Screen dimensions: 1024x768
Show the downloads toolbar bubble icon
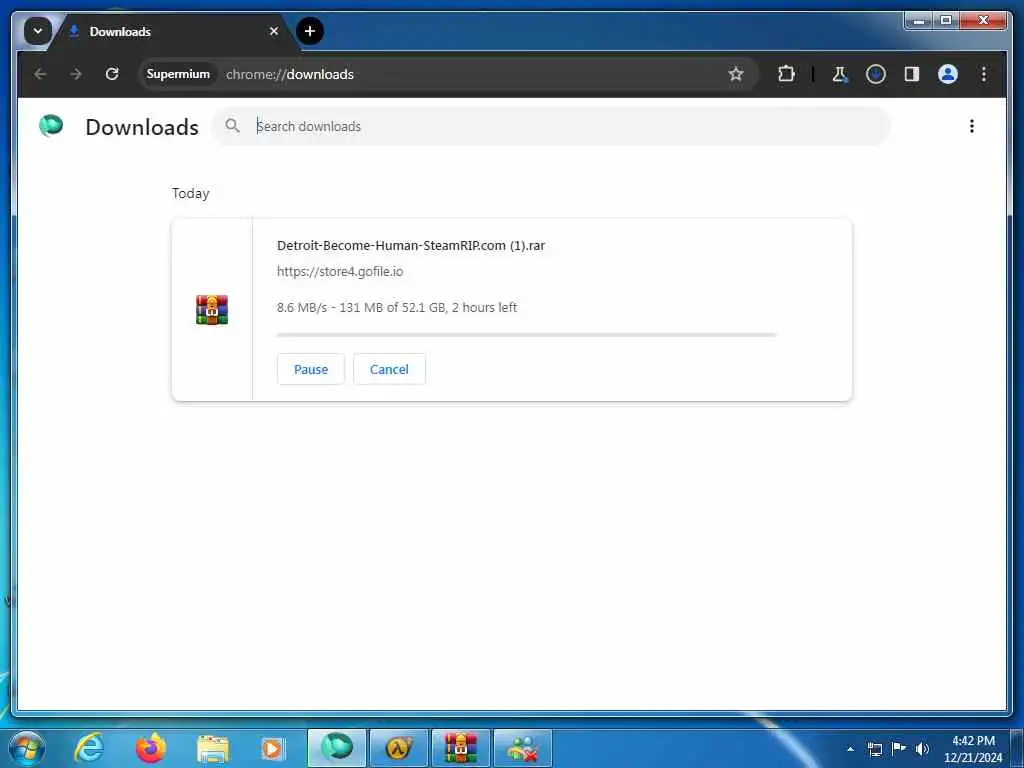click(875, 74)
